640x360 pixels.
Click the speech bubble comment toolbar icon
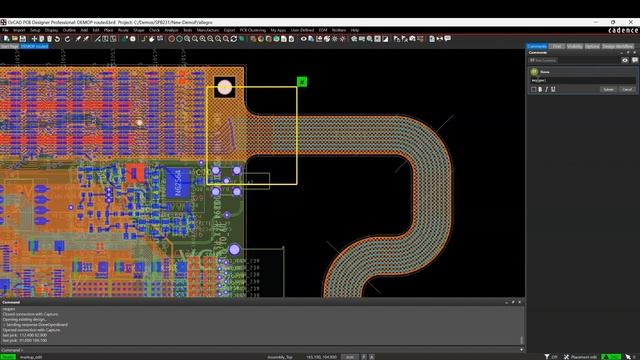[x=448, y=39]
